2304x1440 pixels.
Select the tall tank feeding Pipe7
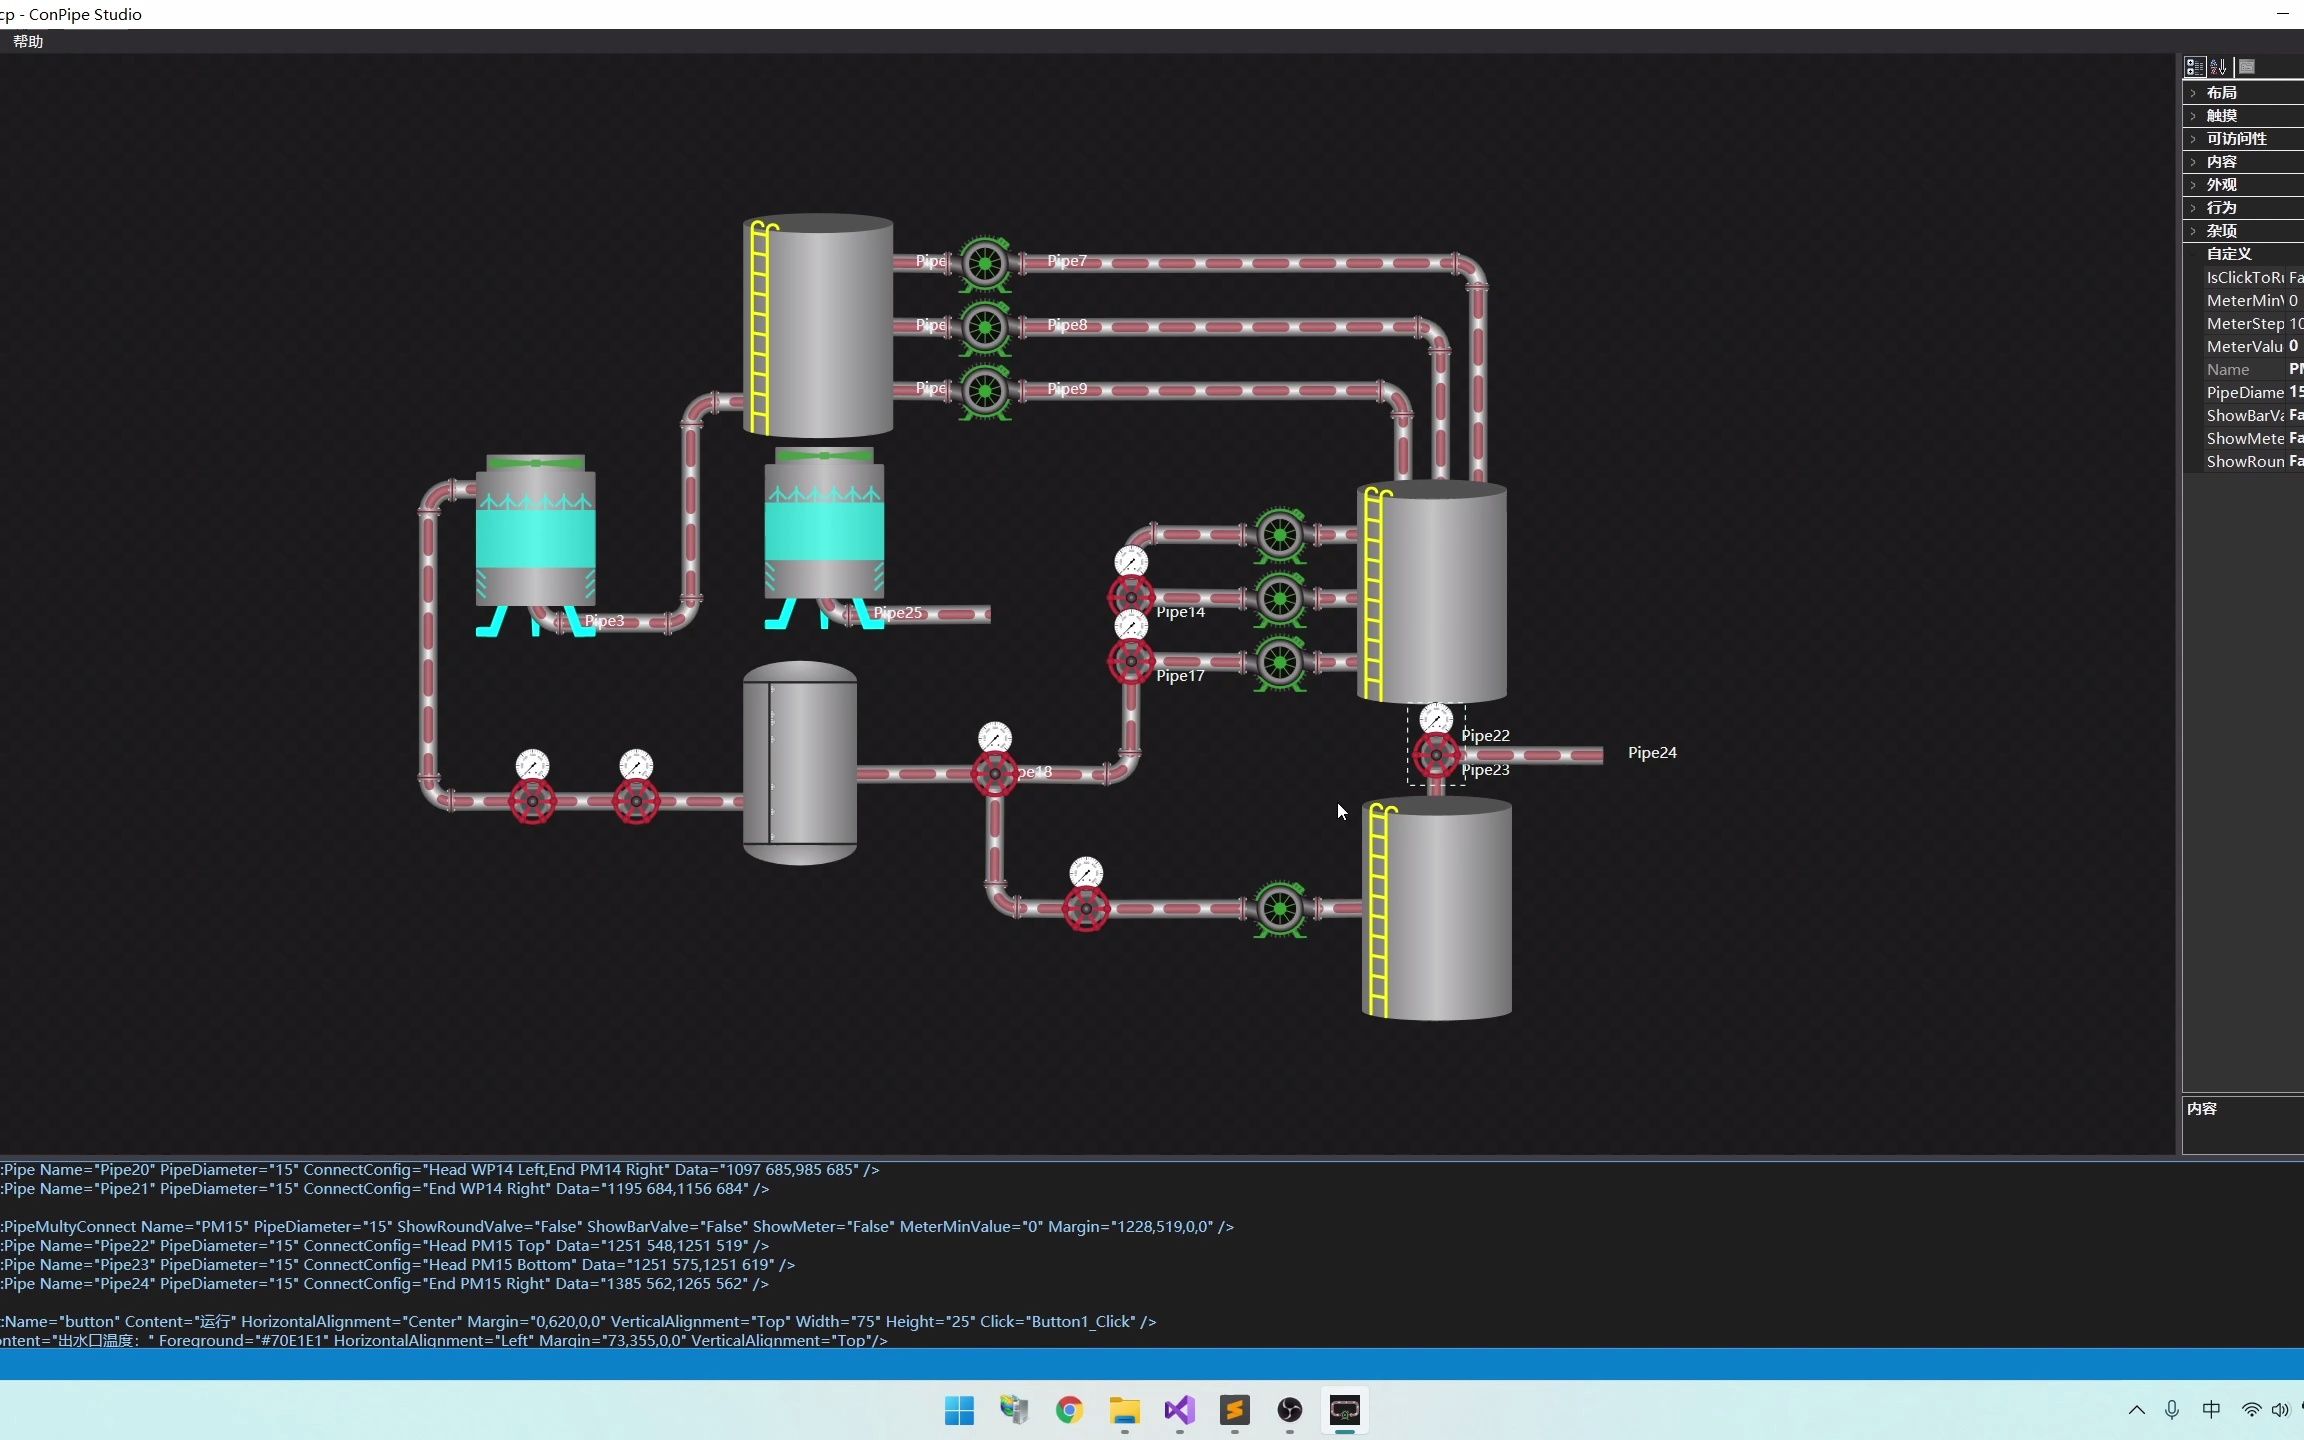tap(818, 326)
